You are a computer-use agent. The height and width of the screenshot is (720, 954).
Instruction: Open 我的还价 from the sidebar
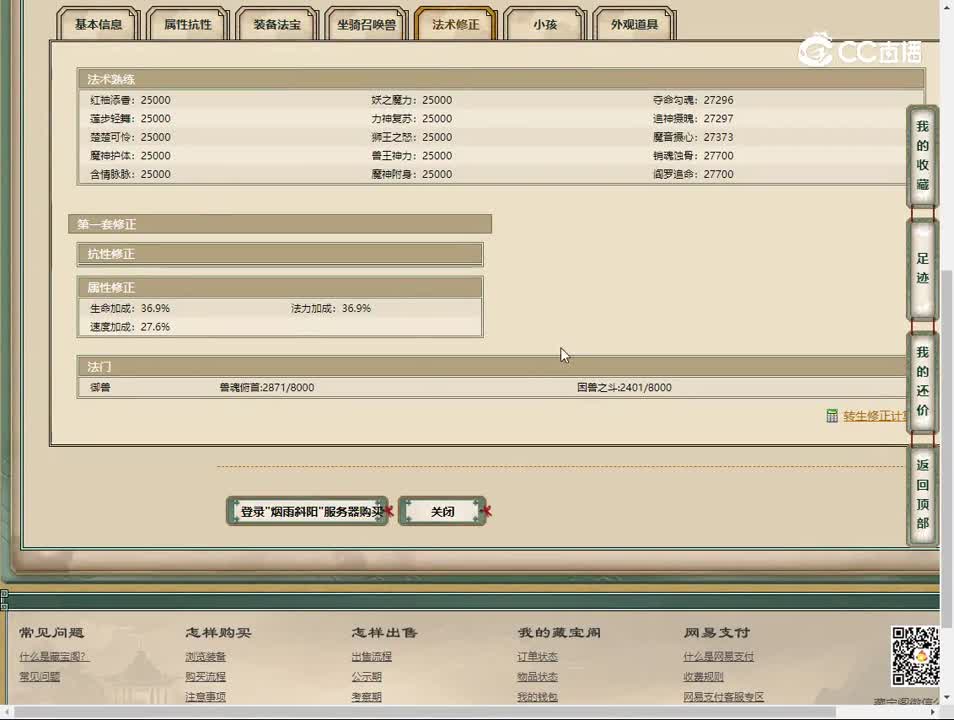[922, 382]
